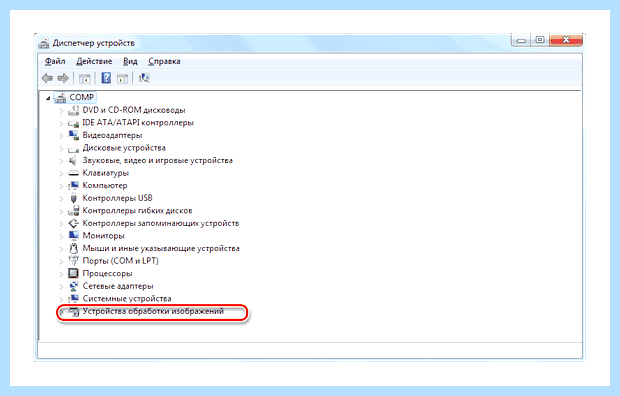Open the Help icon in toolbar
Viewport: 620px width, 396px height.
point(106,78)
